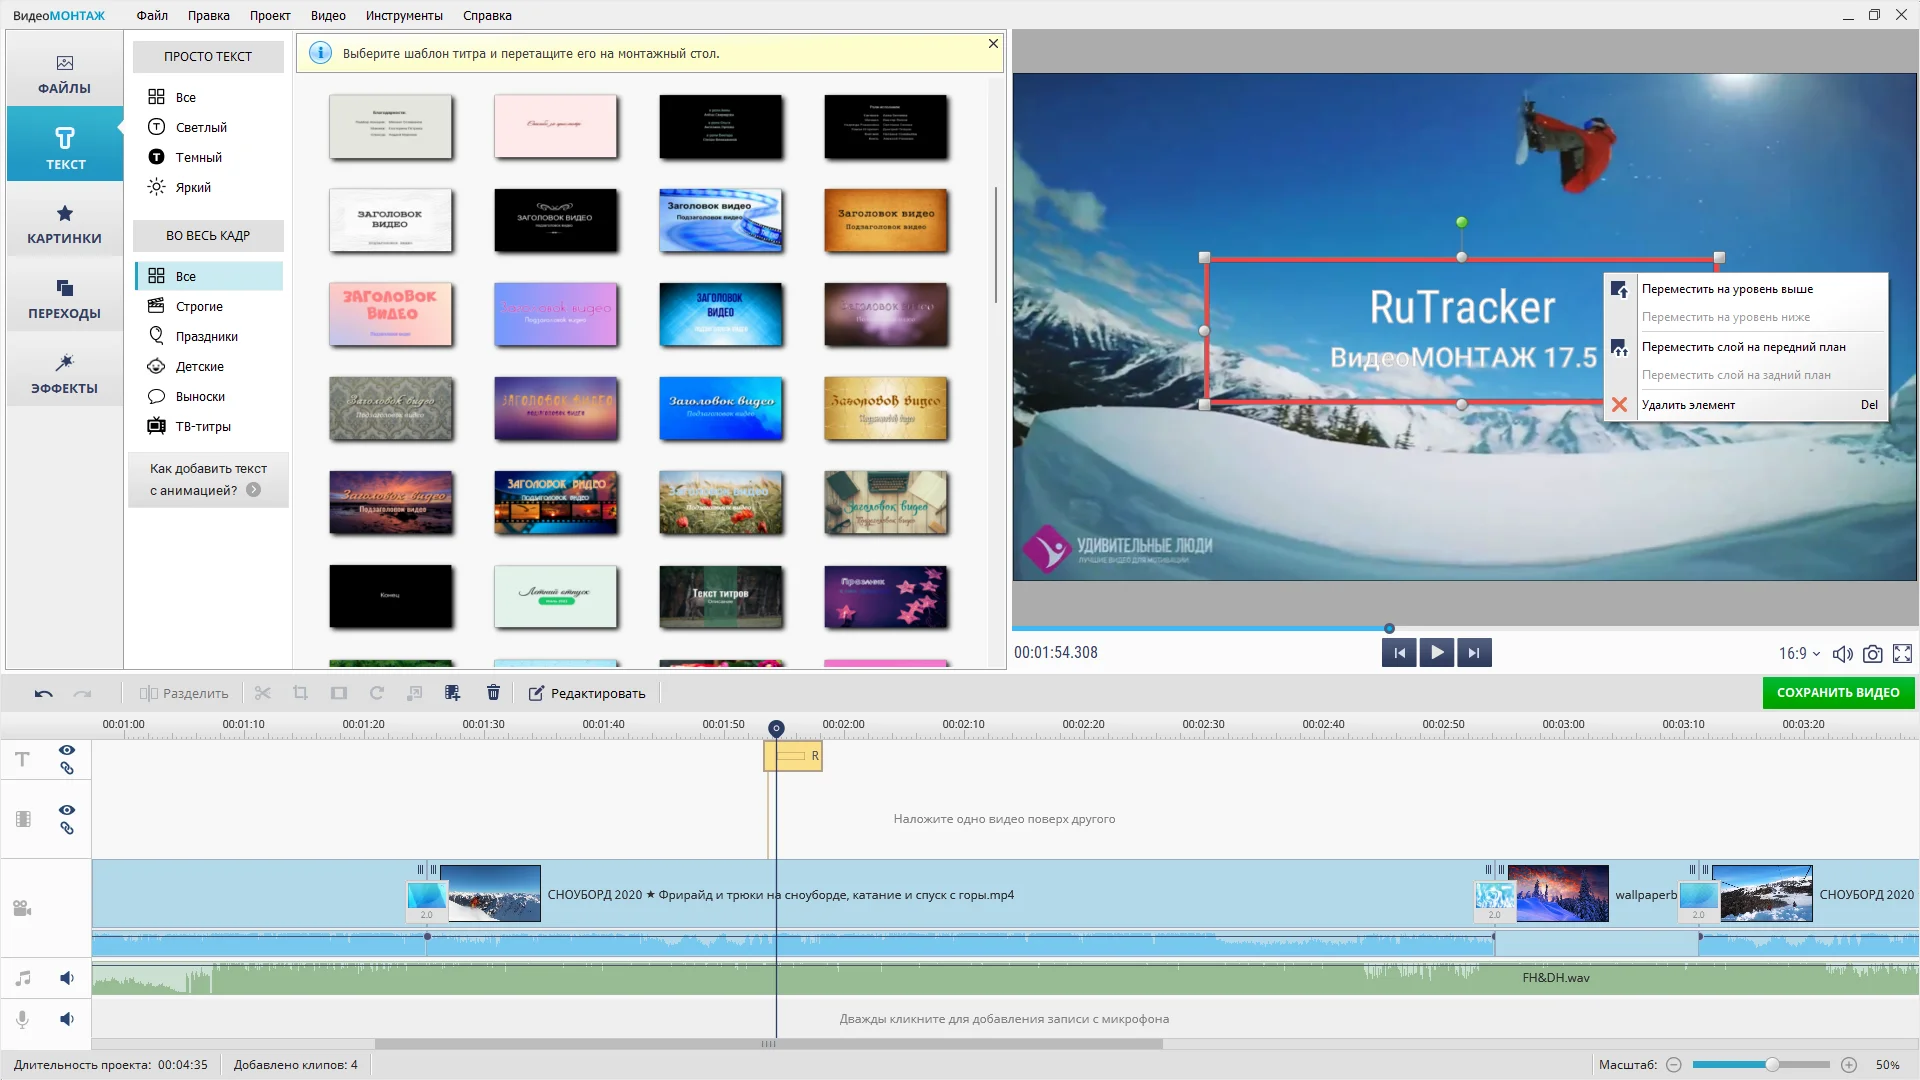Click the preview volume speaker icon
1920x1080 pixels.
pos(1842,654)
